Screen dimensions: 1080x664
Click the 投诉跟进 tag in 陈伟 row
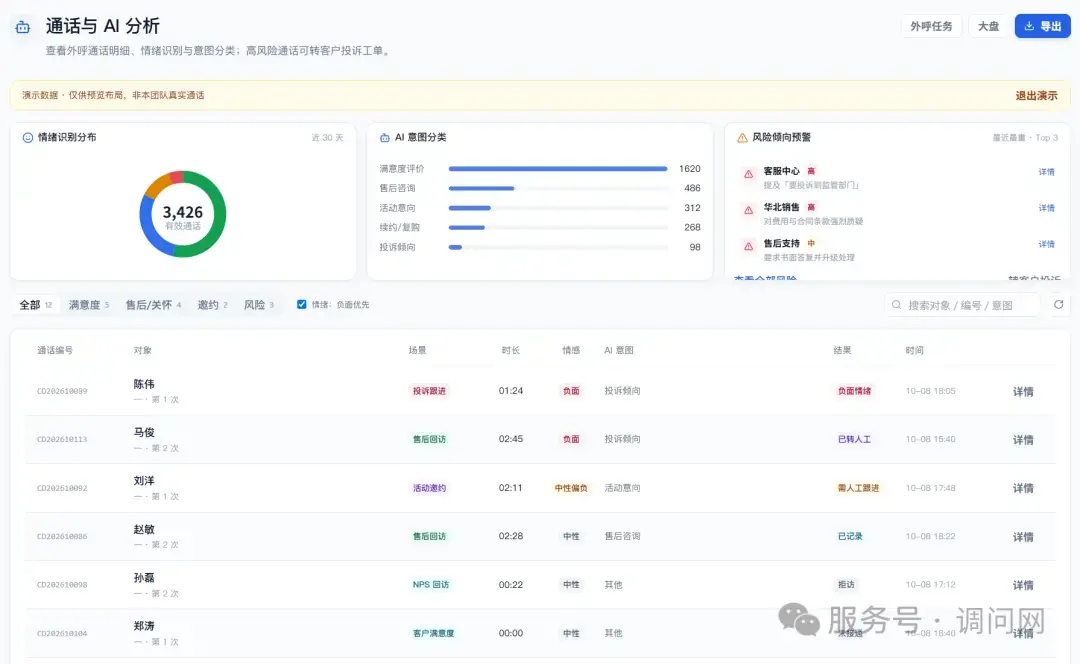point(429,391)
